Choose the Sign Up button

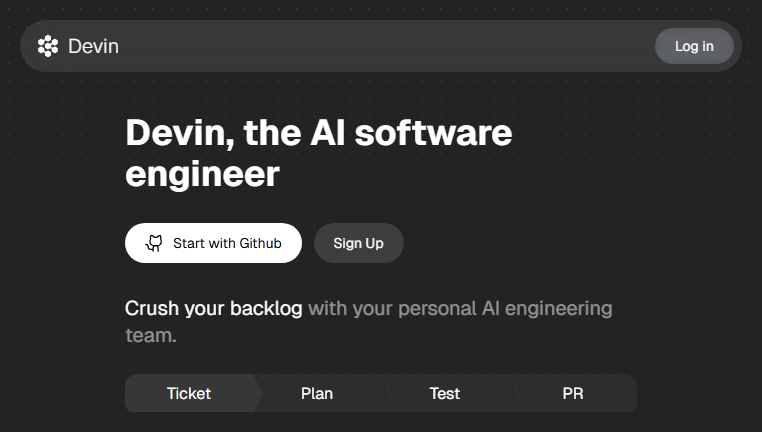pos(359,243)
